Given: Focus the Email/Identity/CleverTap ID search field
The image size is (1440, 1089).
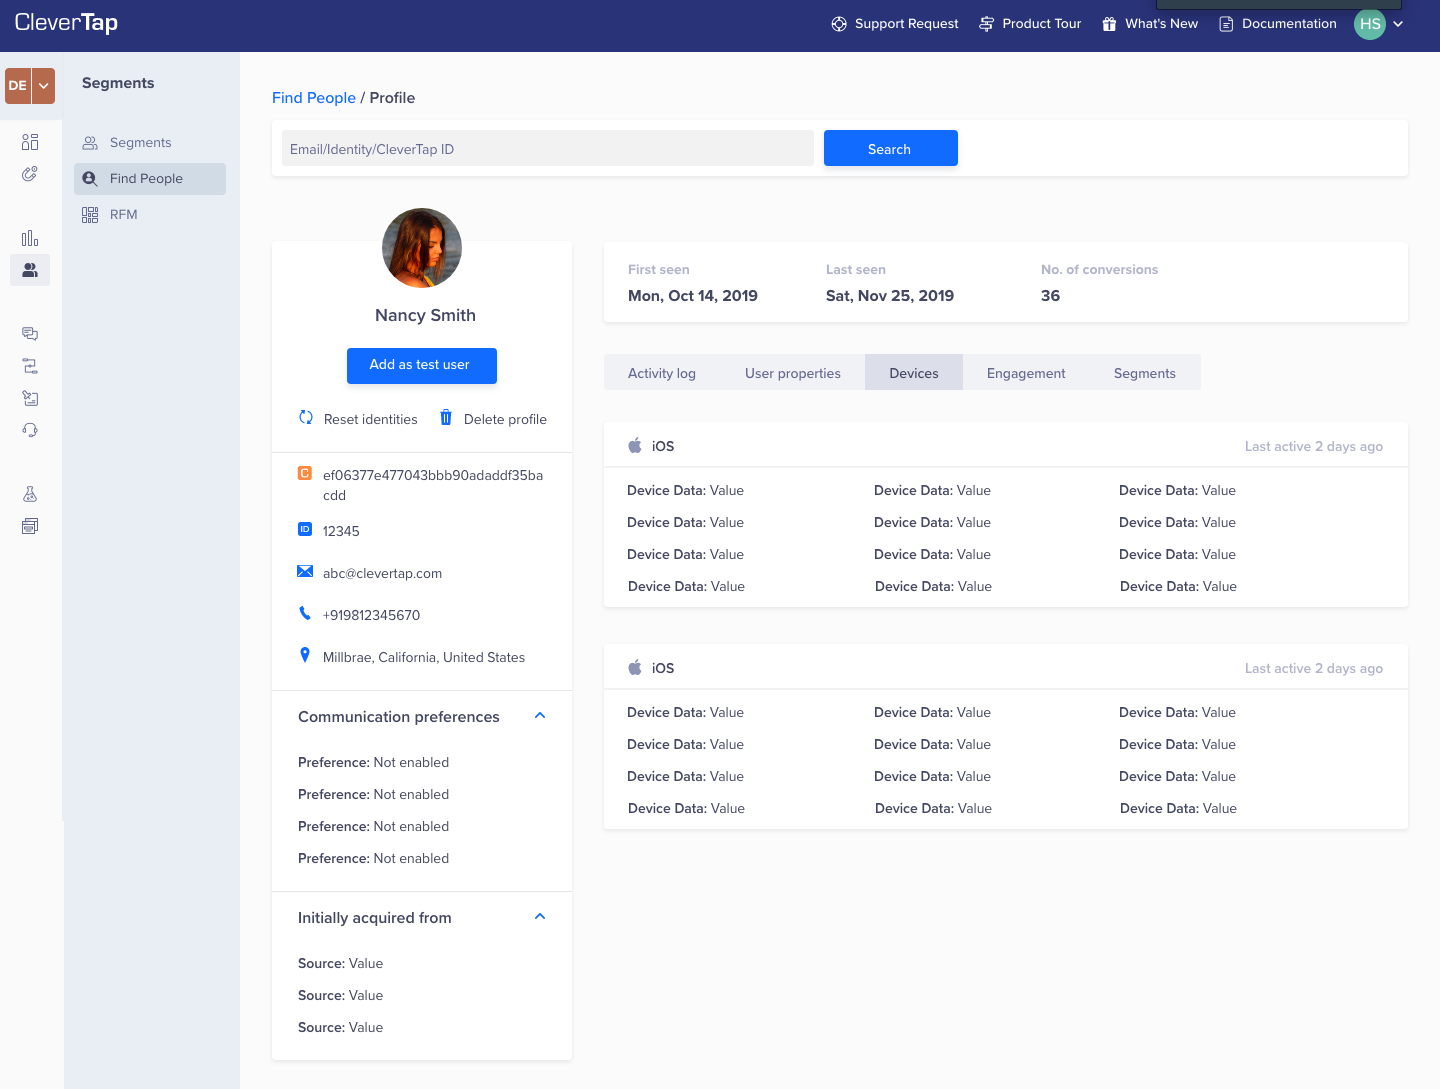Looking at the screenshot, I should (547, 149).
